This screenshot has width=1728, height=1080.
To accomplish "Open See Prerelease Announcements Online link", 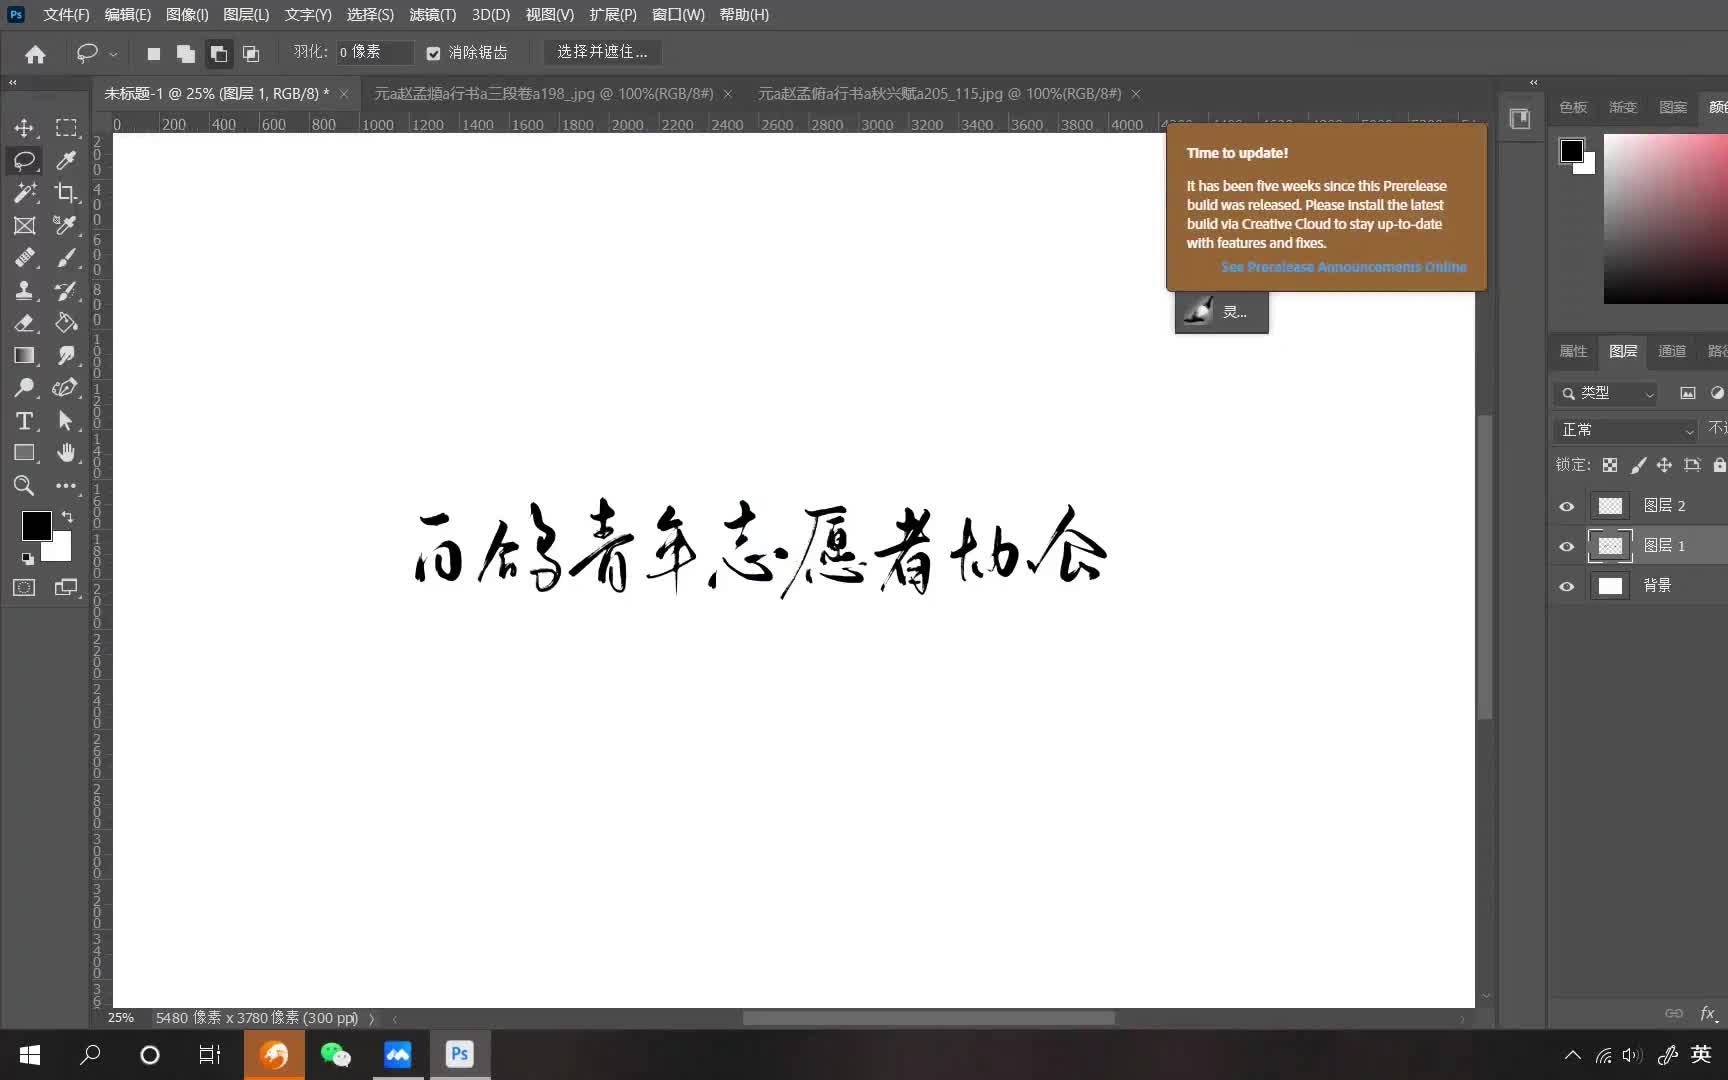I will point(1343,267).
